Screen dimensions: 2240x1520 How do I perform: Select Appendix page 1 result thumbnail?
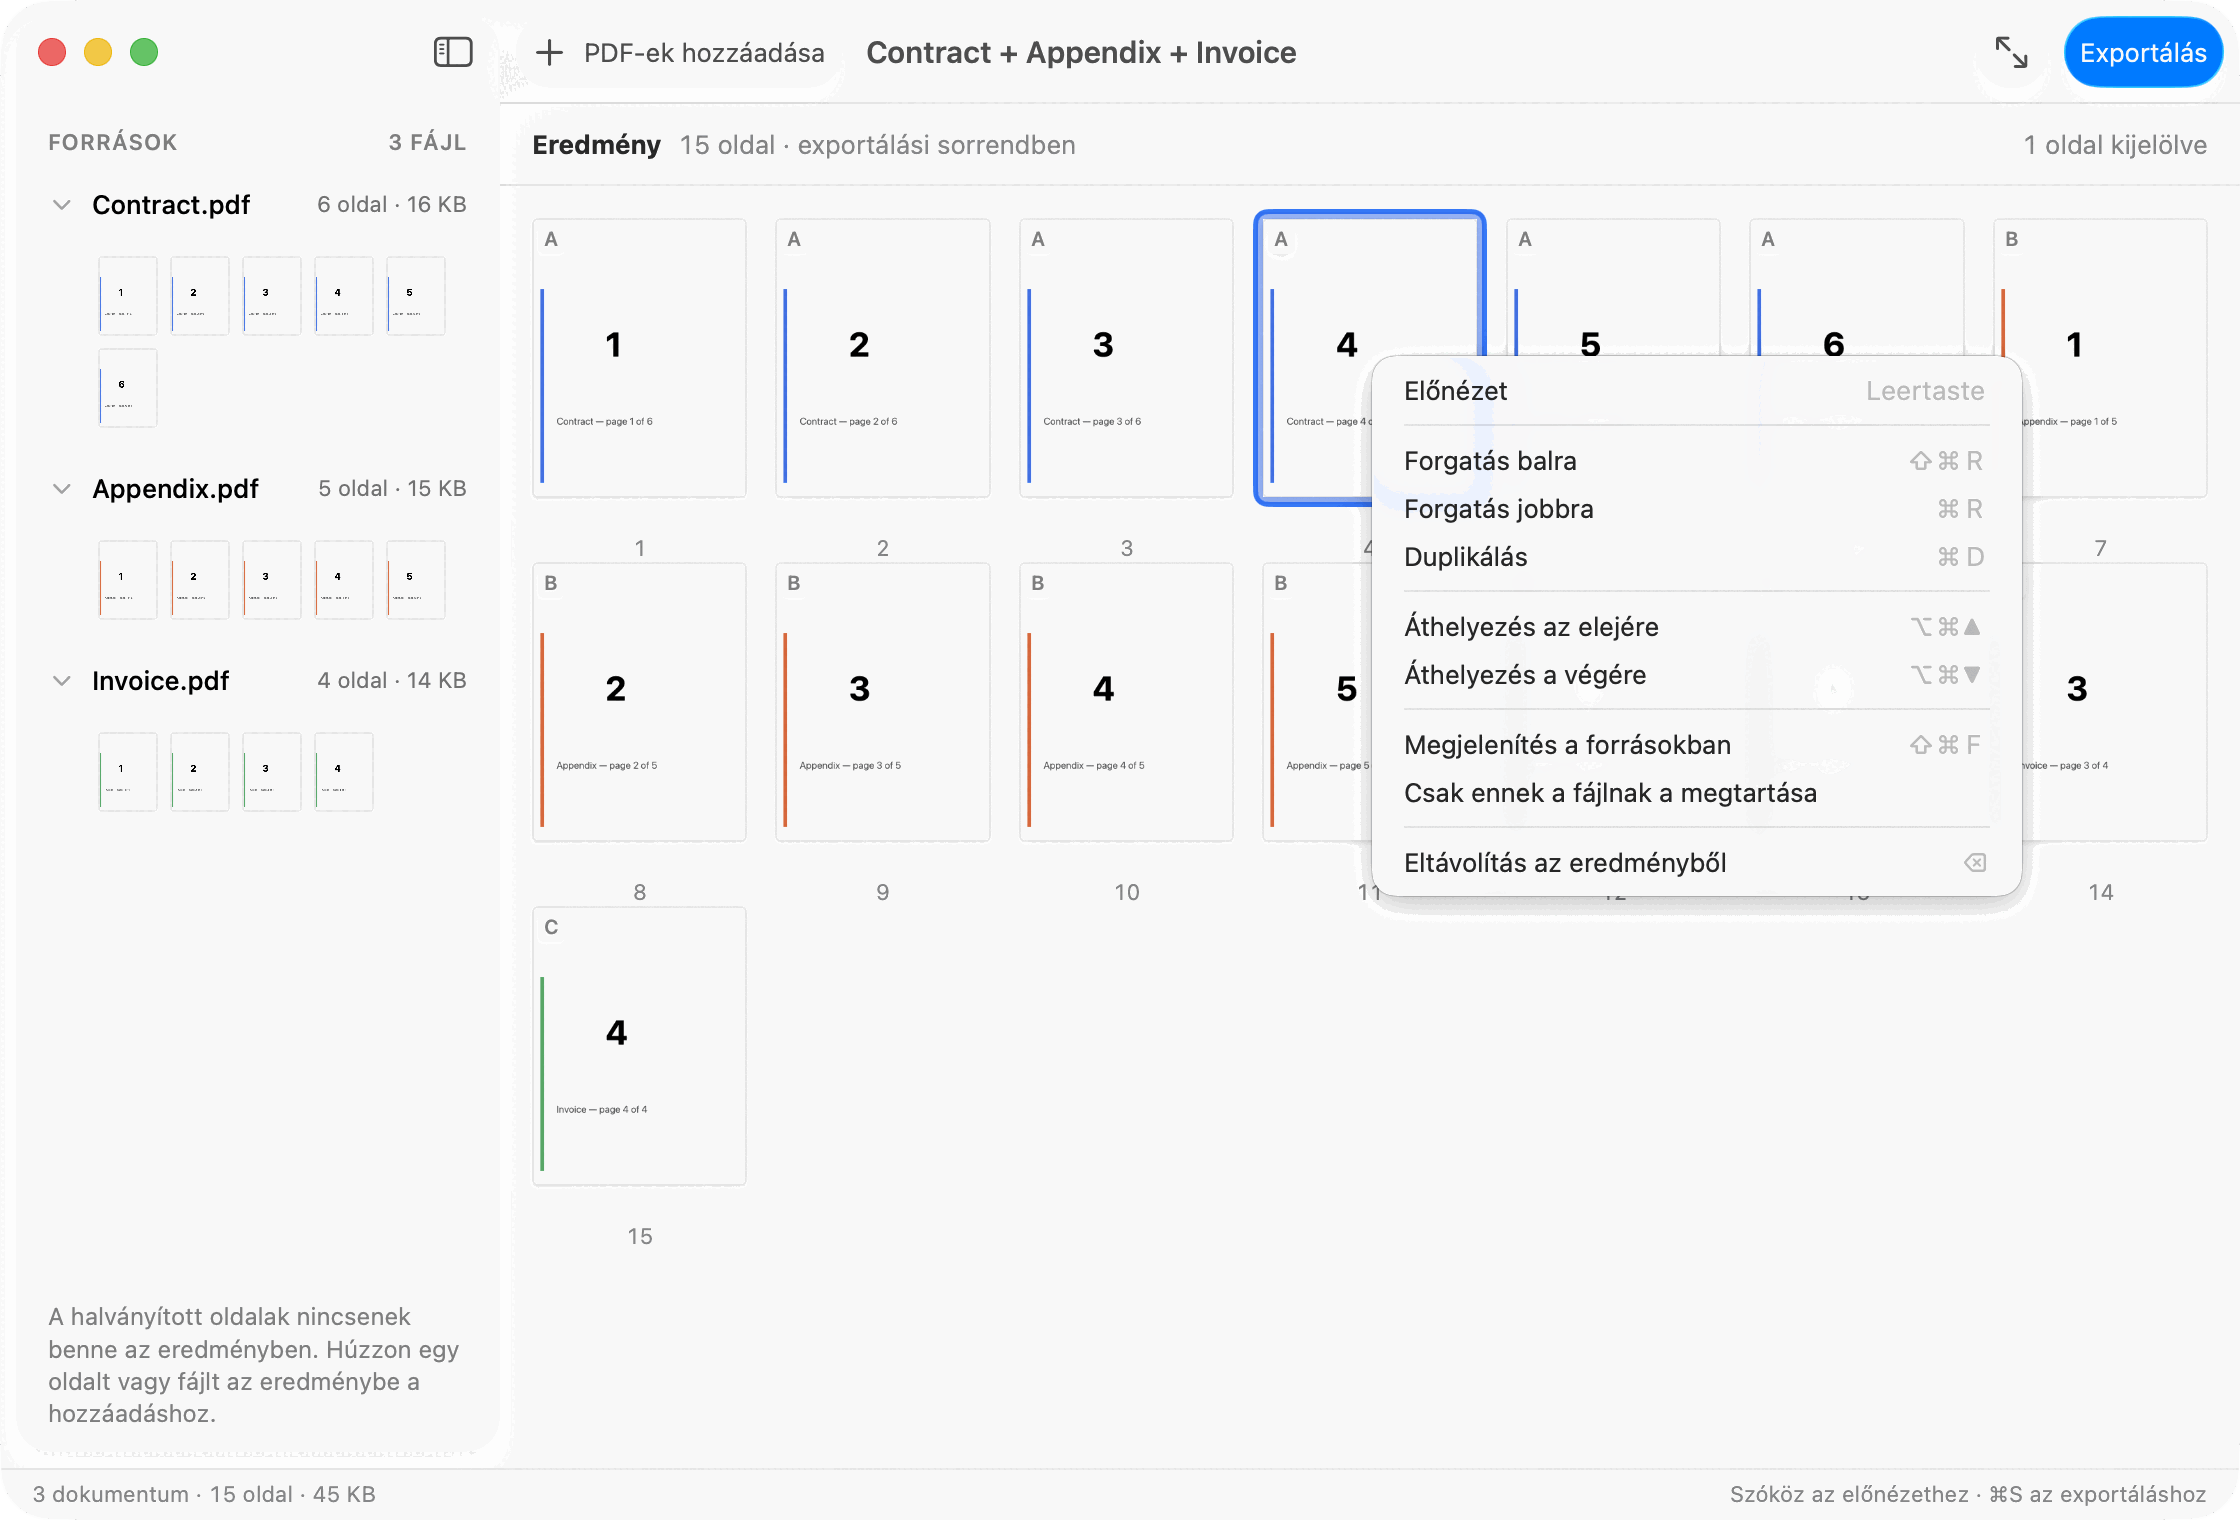pyautogui.click(x=2115, y=358)
